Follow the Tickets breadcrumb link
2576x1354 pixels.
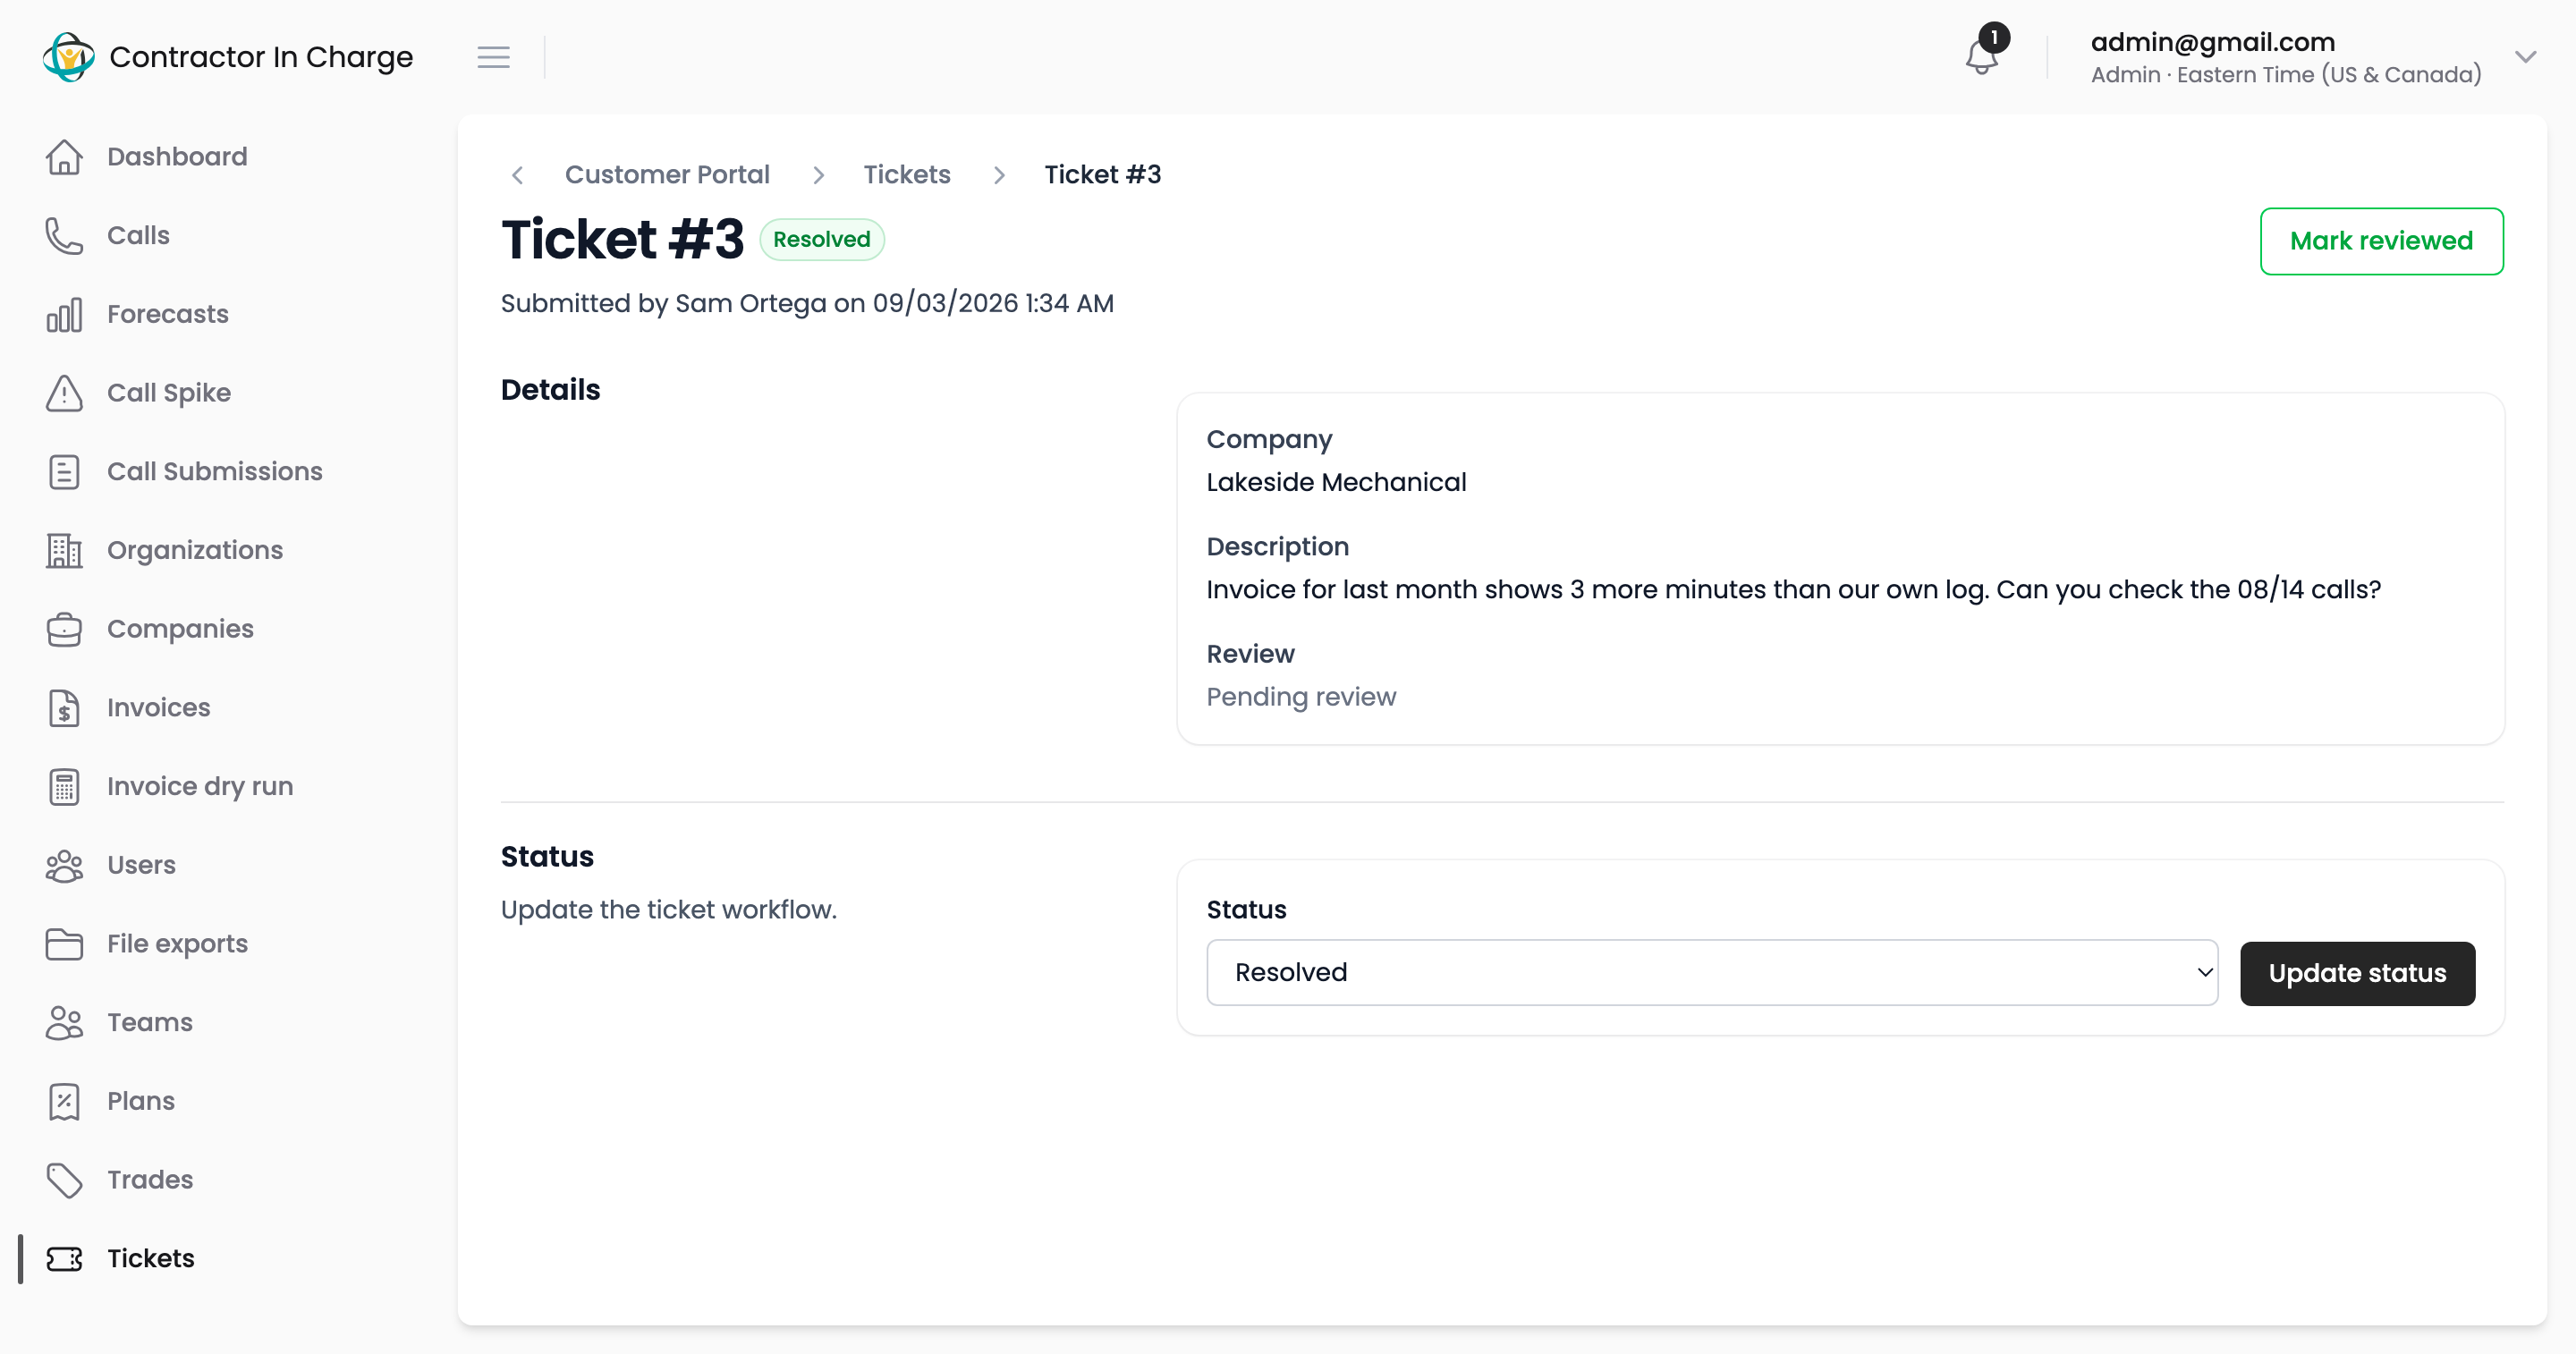(907, 175)
